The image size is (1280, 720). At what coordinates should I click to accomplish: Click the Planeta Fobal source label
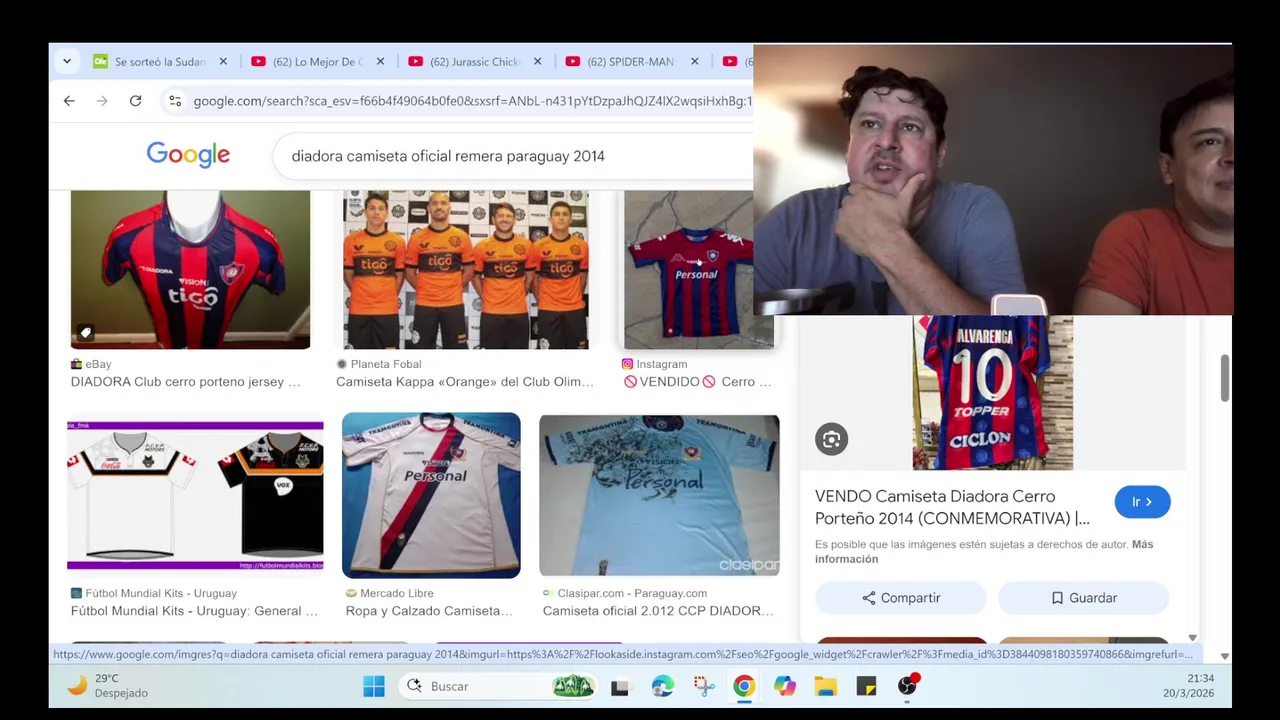click(x=379, y=364)
